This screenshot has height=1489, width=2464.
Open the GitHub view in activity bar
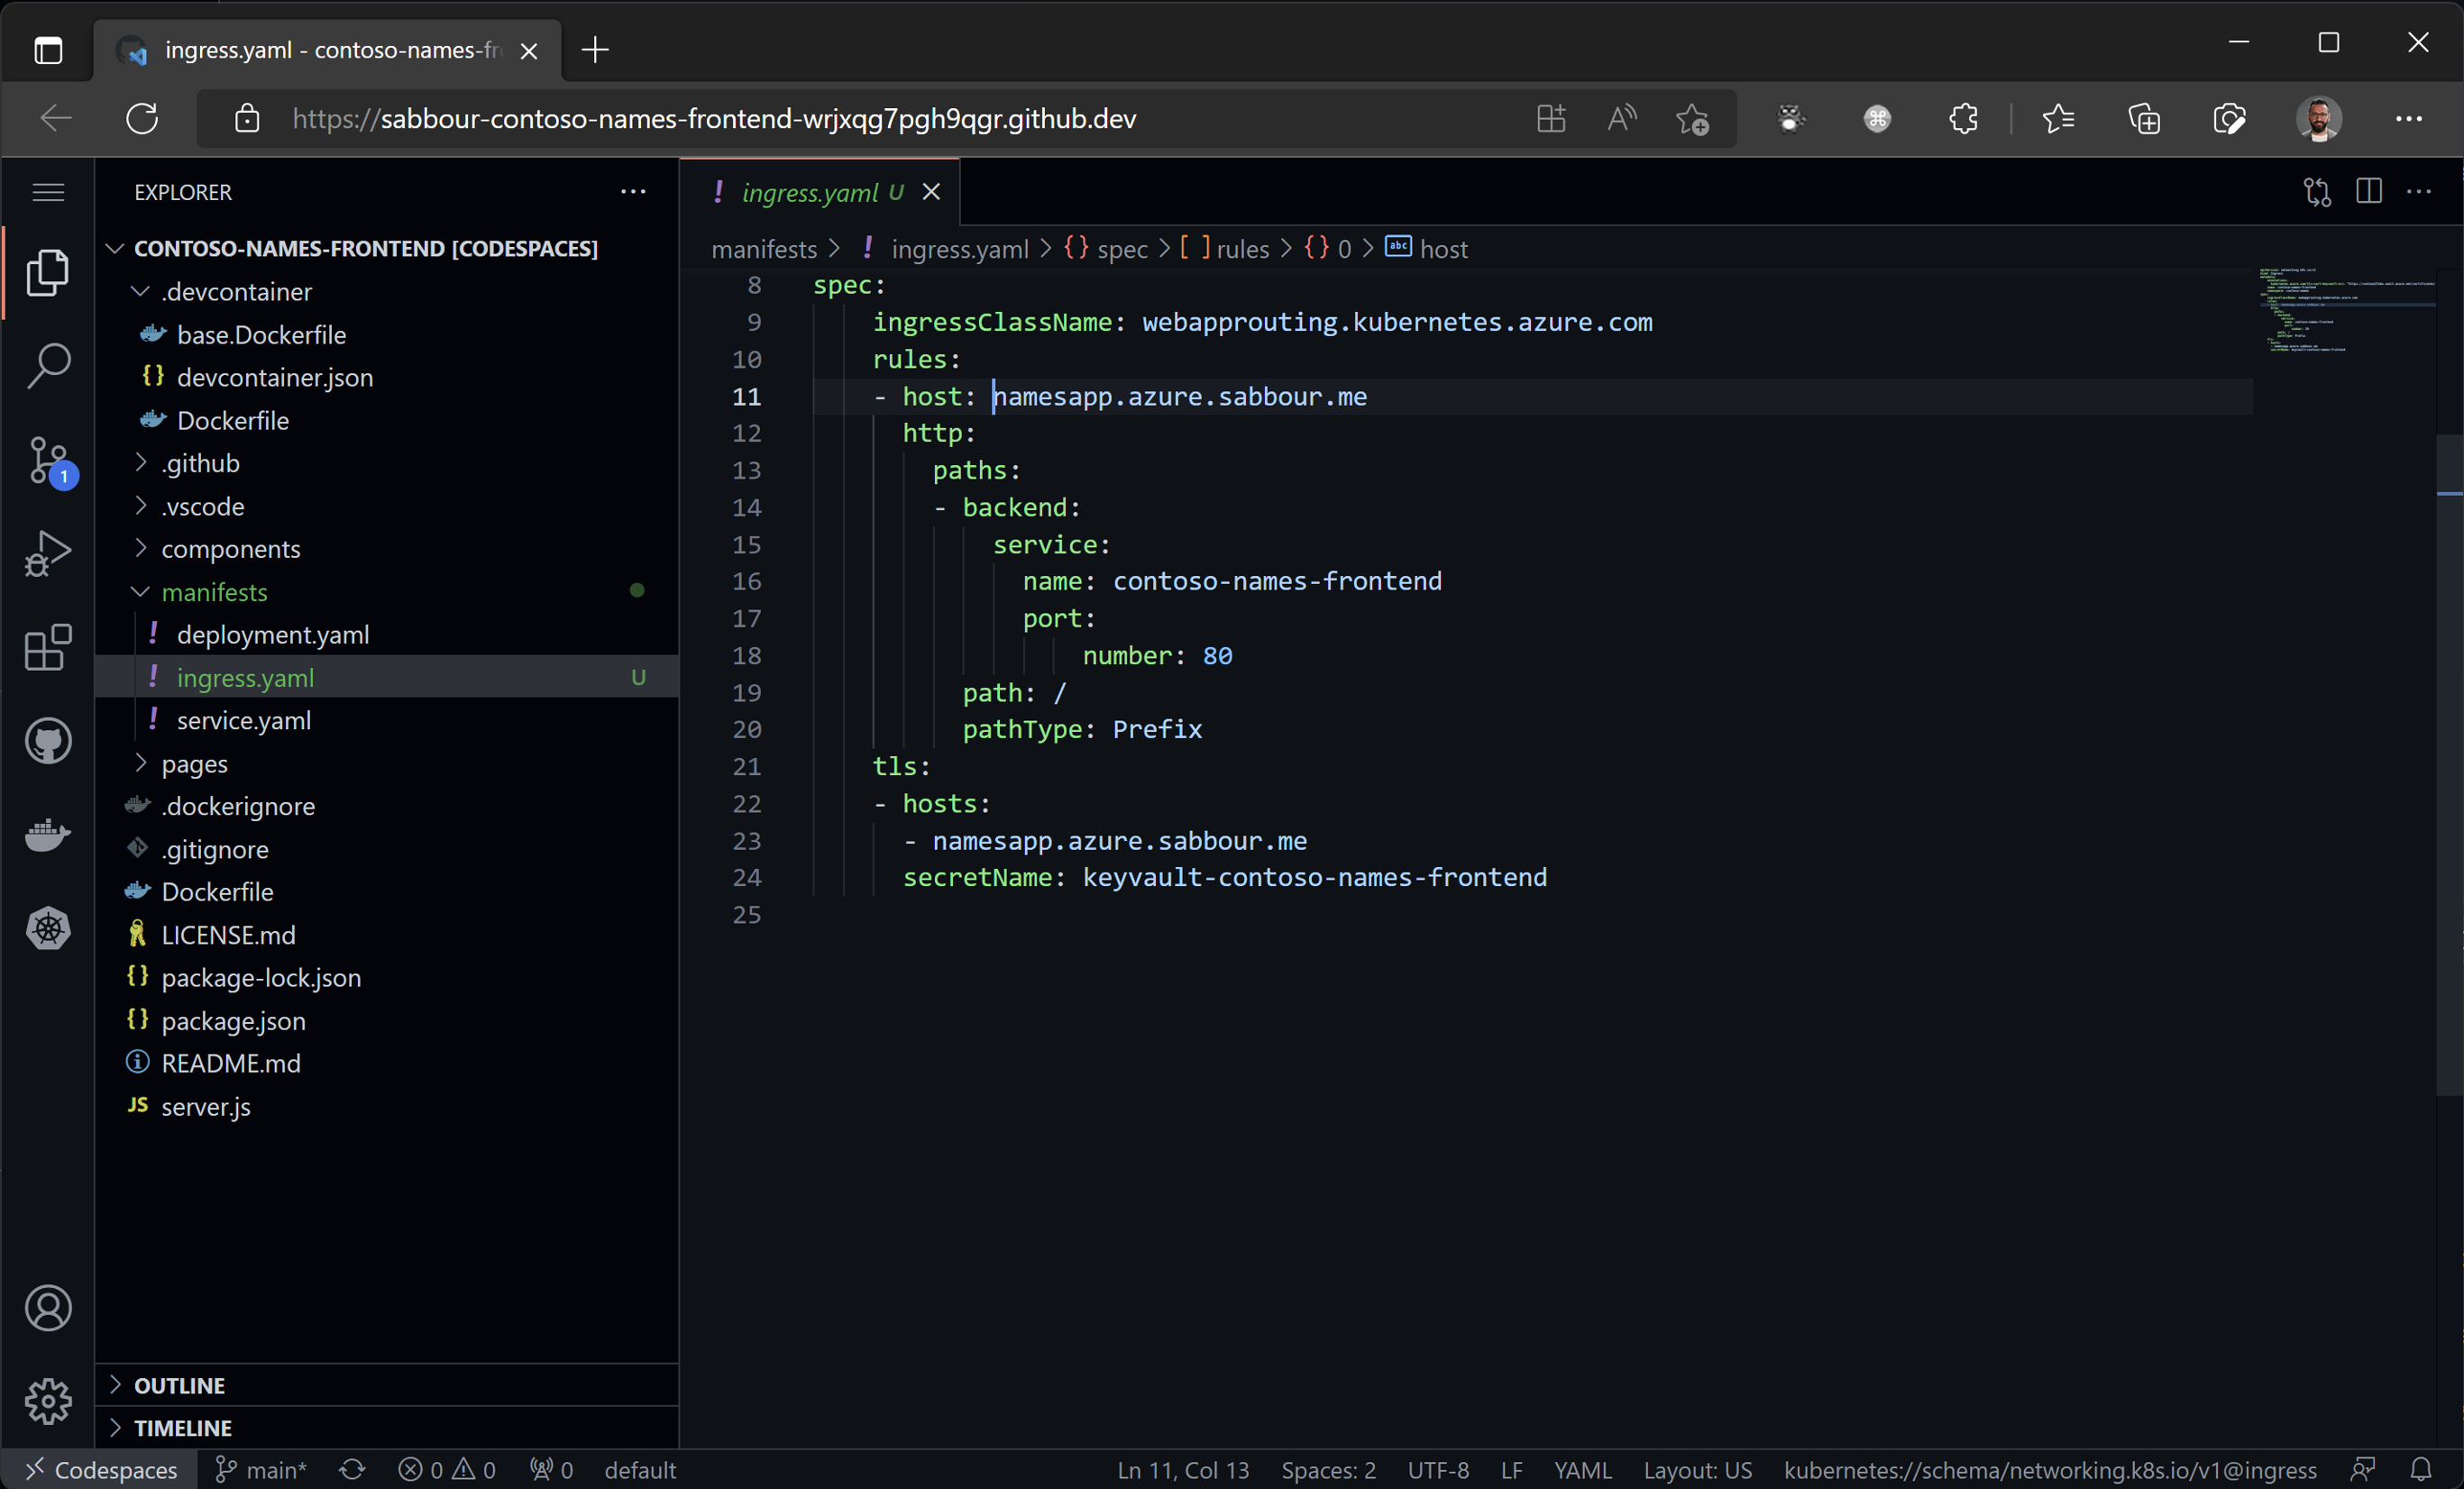tap(48, 741)
